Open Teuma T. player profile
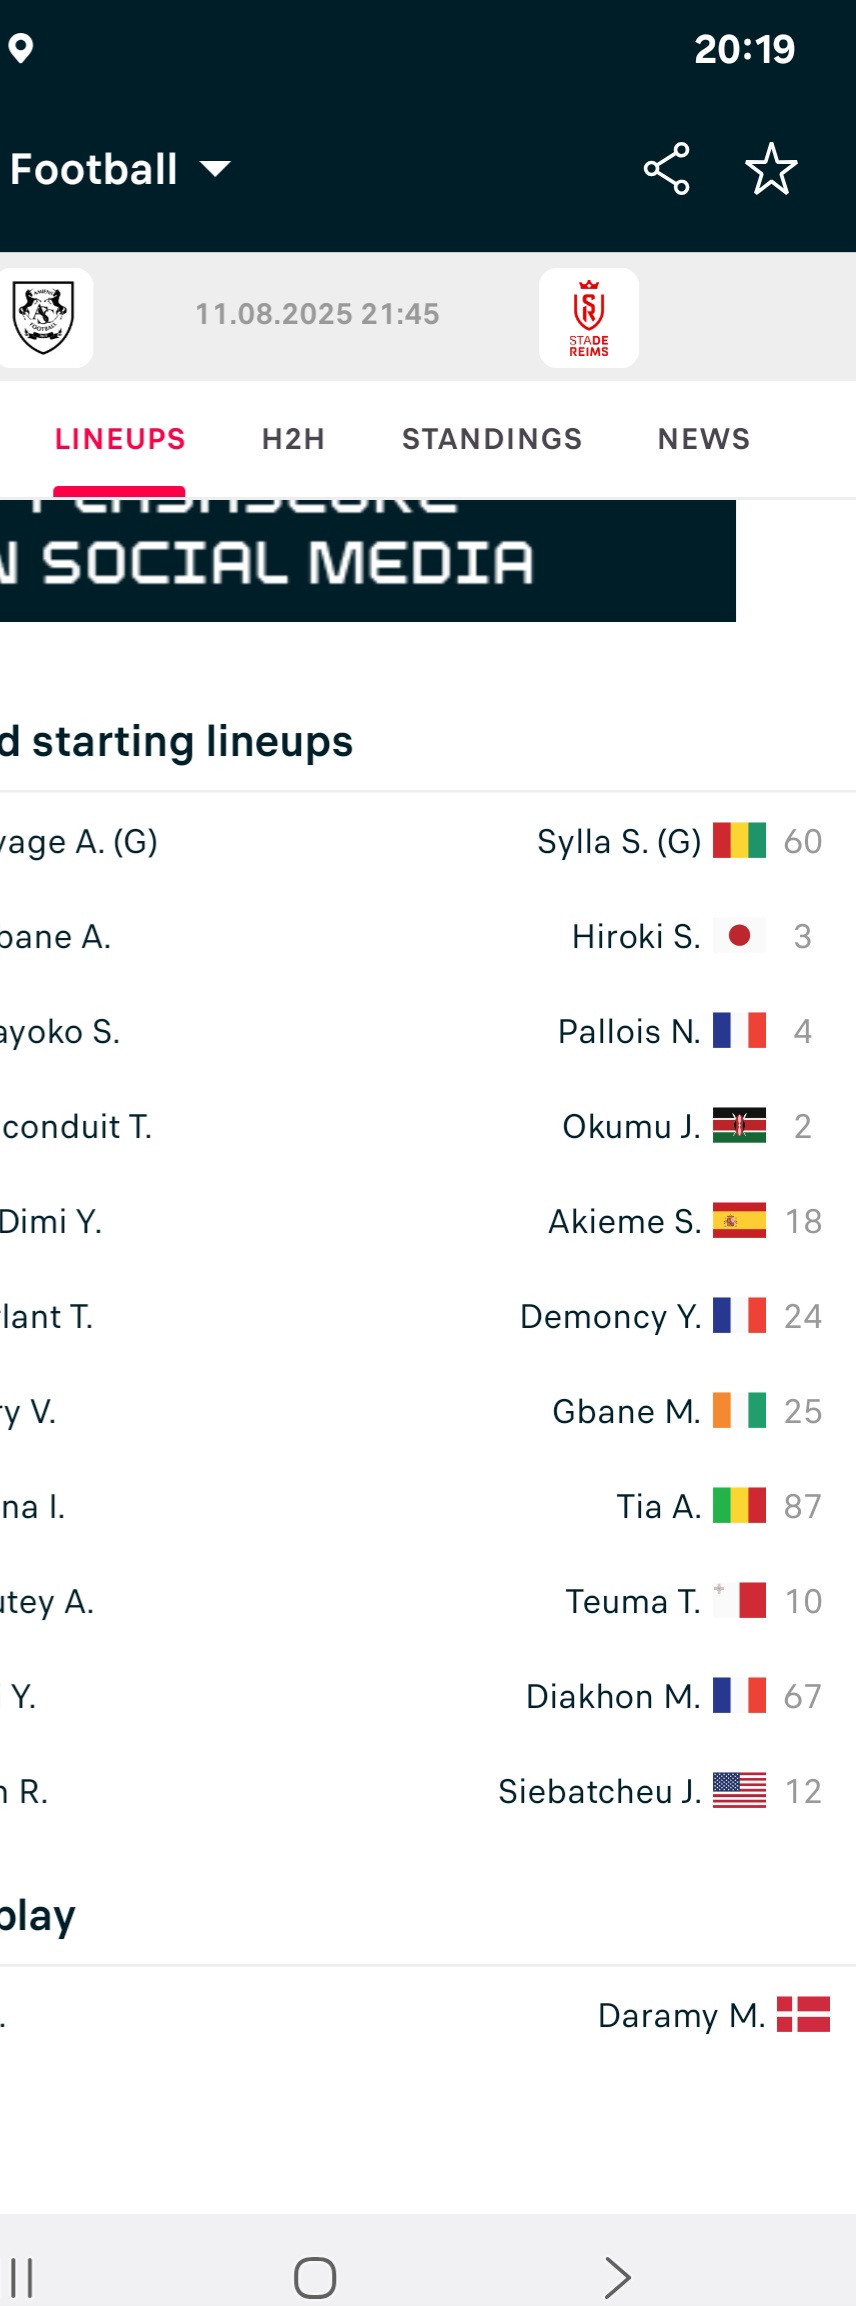Viewport: 856px width, 2306px height. pyautogui.click(x=633, y=1601)
